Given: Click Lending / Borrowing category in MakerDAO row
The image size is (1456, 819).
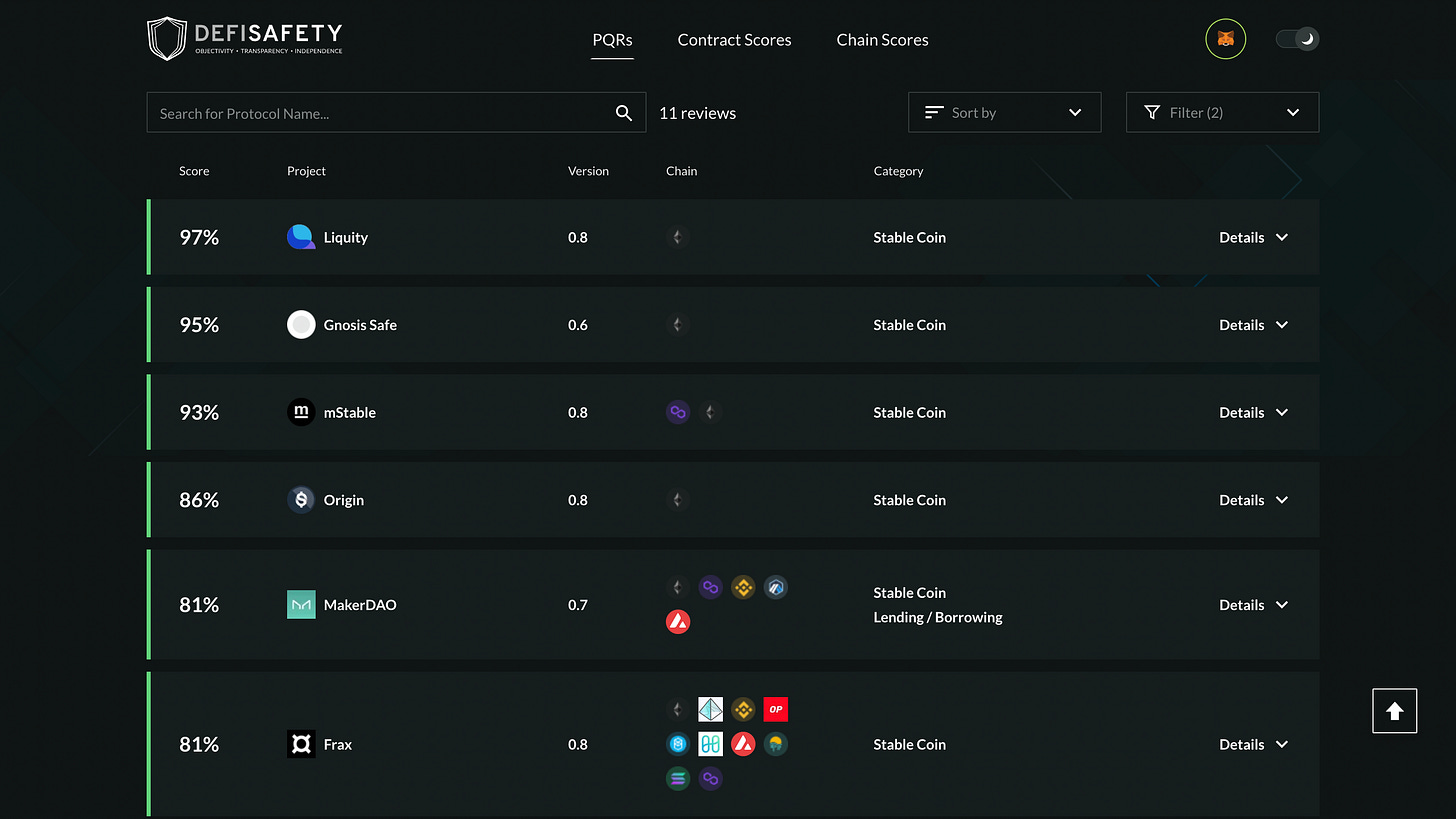Looking at the screenshot, I should click(x=938, y=617).
